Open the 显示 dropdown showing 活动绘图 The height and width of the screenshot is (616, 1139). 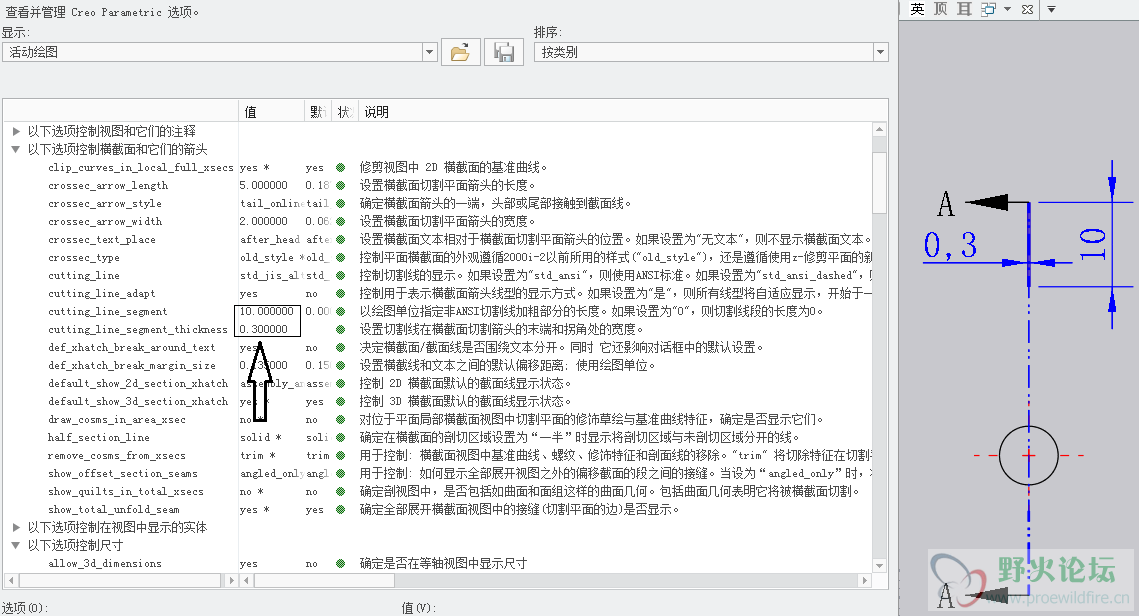point(429,52)
